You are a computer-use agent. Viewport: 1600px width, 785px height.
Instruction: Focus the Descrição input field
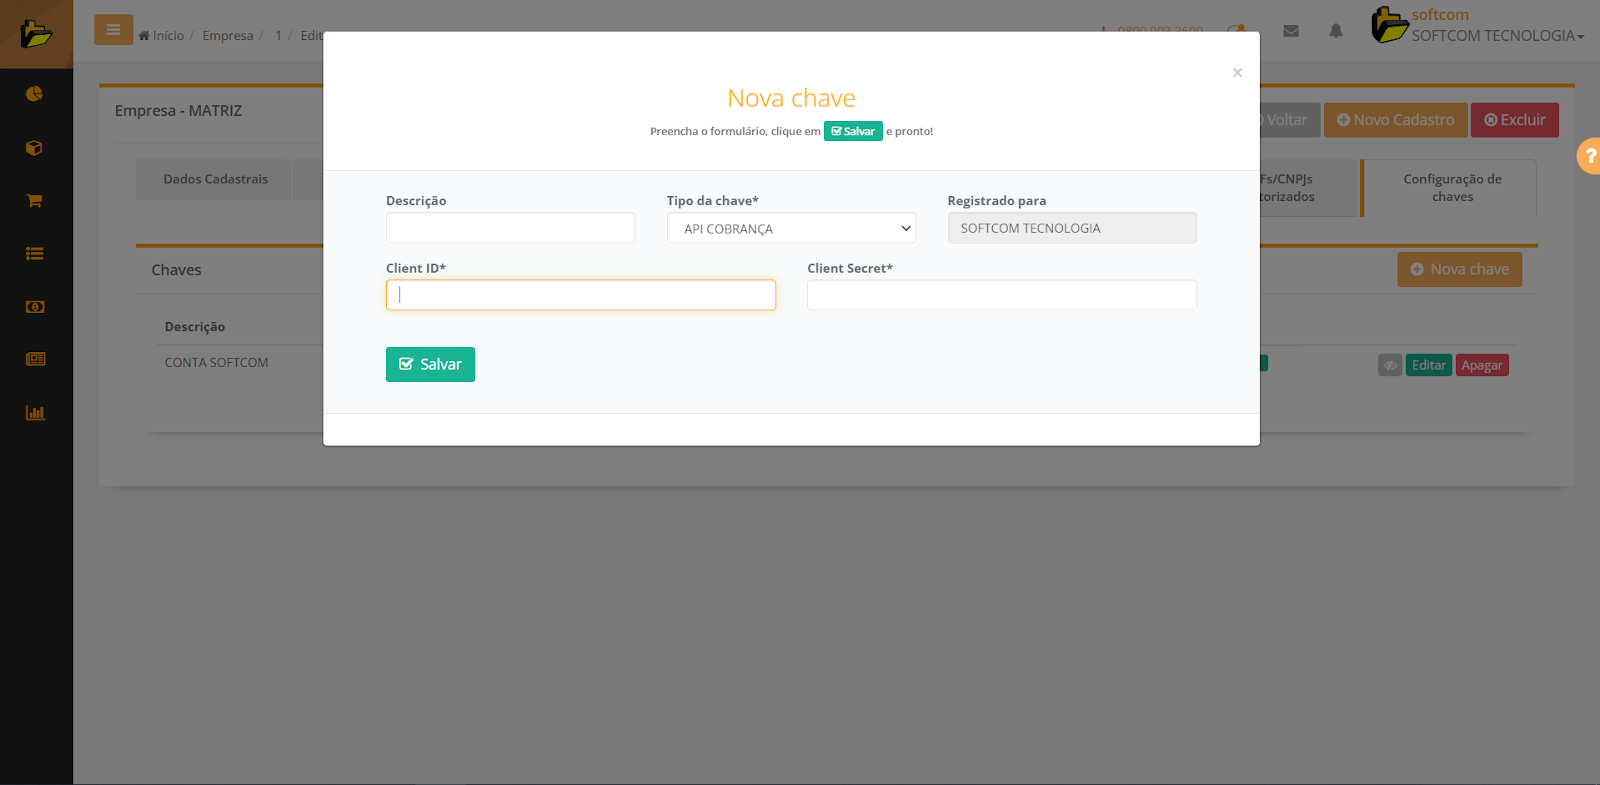tap(510, 228)
